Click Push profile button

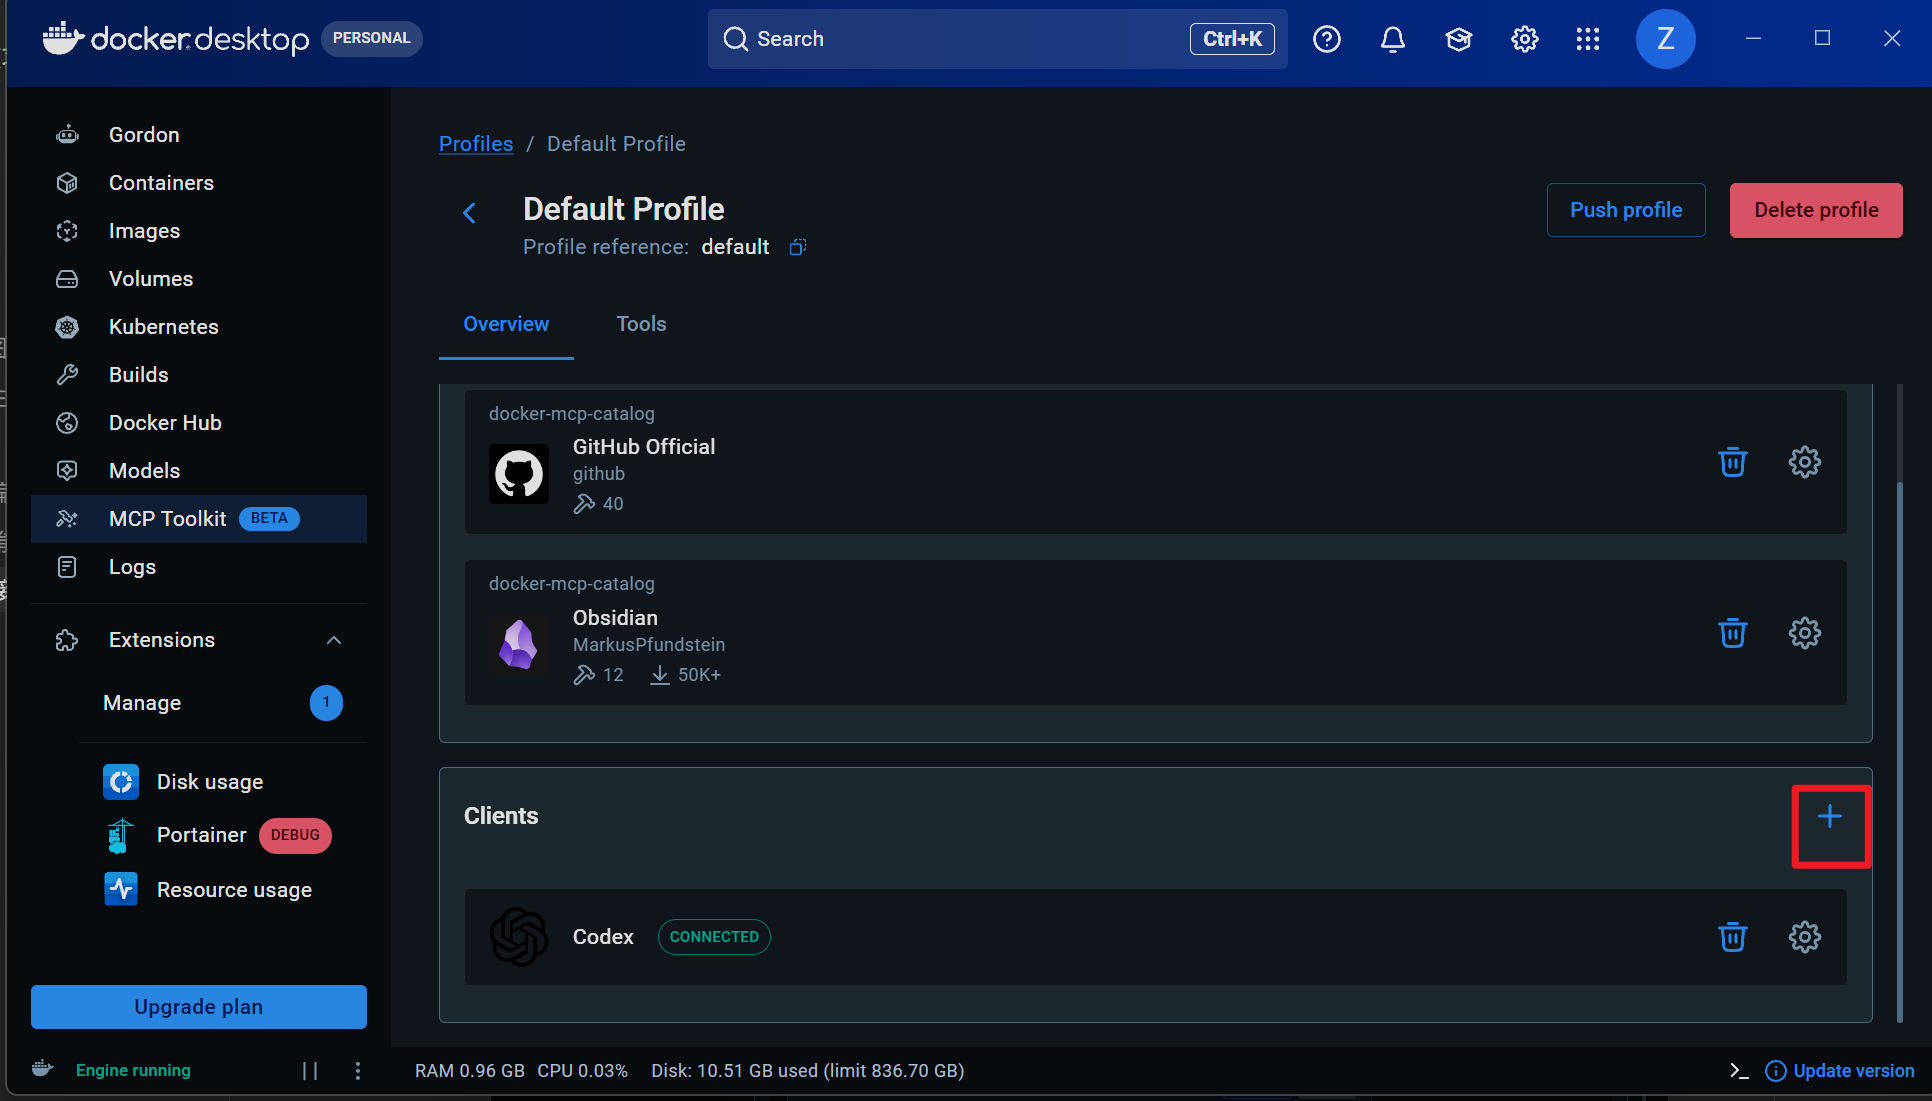click(1626, 210)
